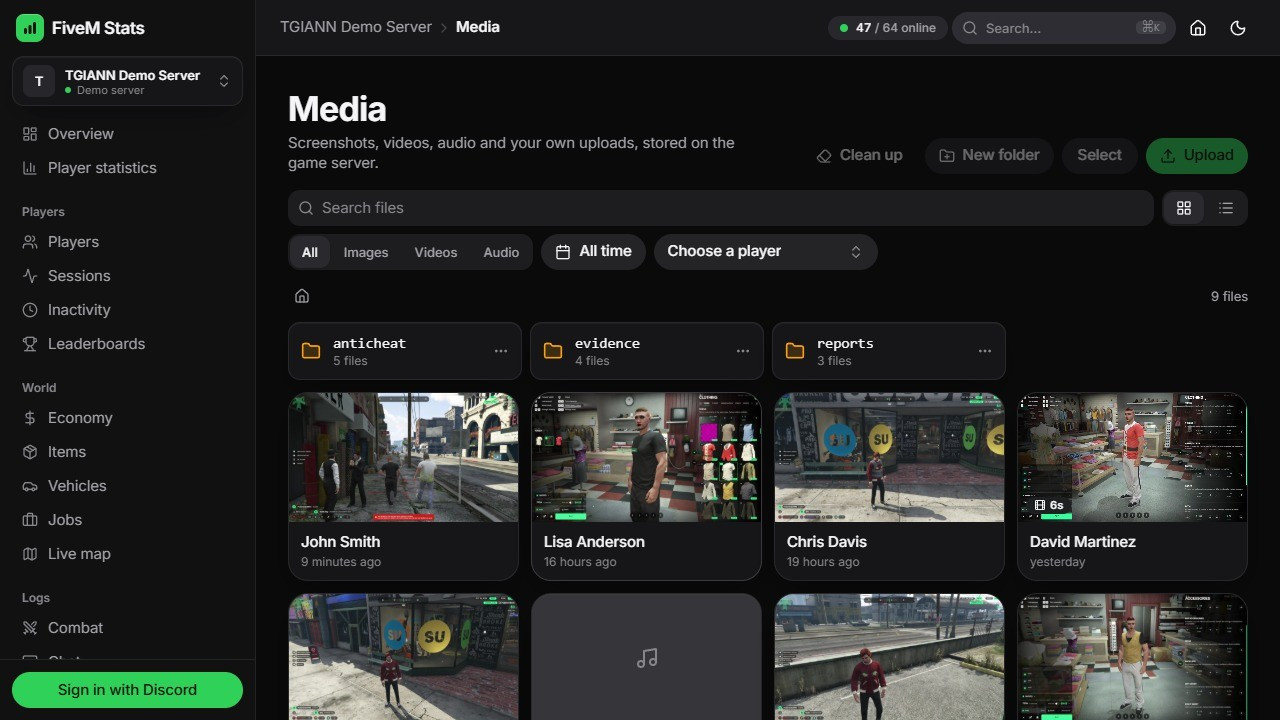
Task: Open the anticheat folder
Action: (x=405, y=351)
